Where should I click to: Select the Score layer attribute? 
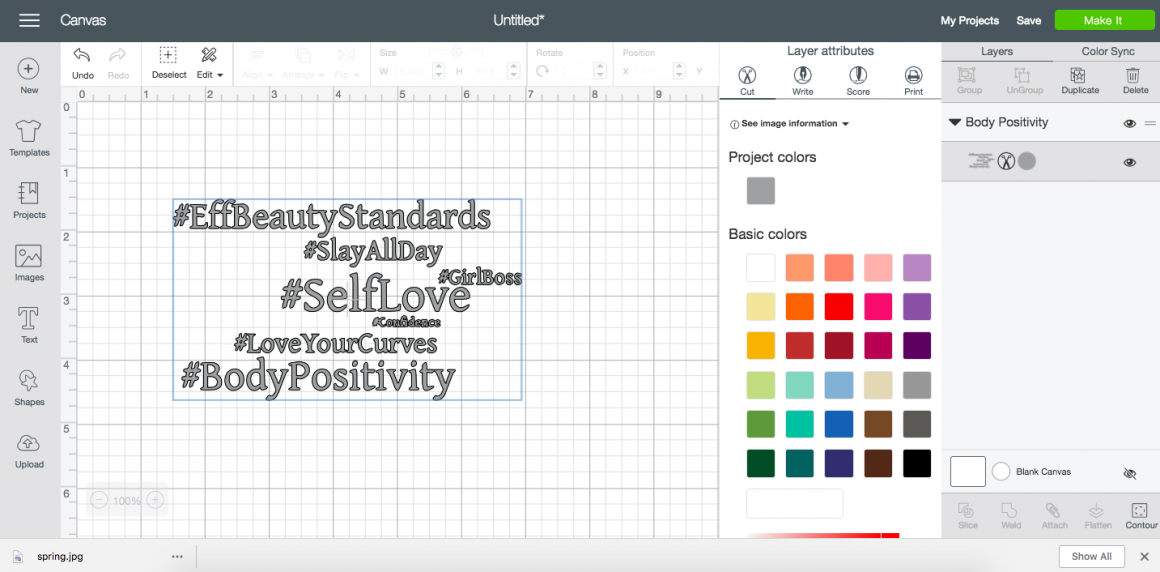[858, 81]
